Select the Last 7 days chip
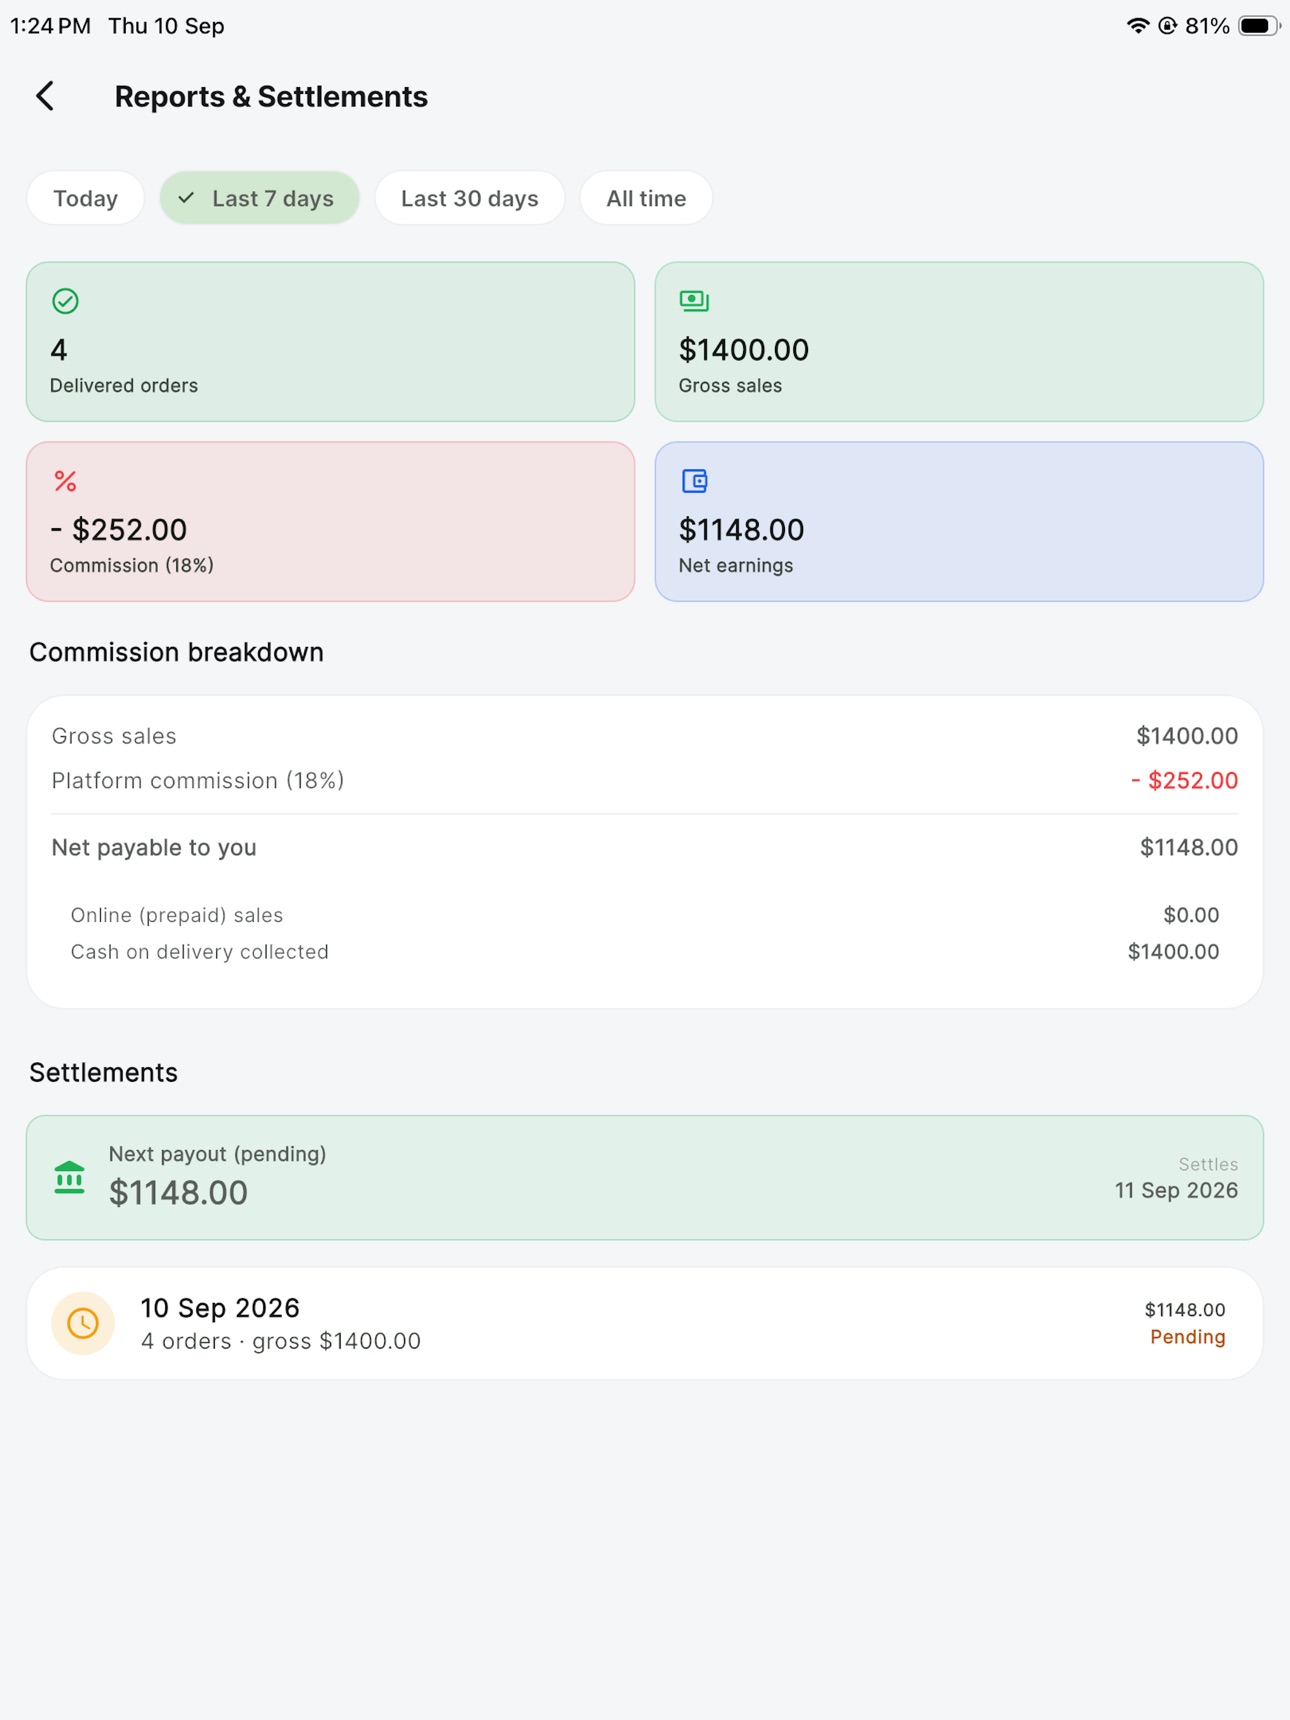The height and width of the screenshot is (1720, 1290). 260,198
